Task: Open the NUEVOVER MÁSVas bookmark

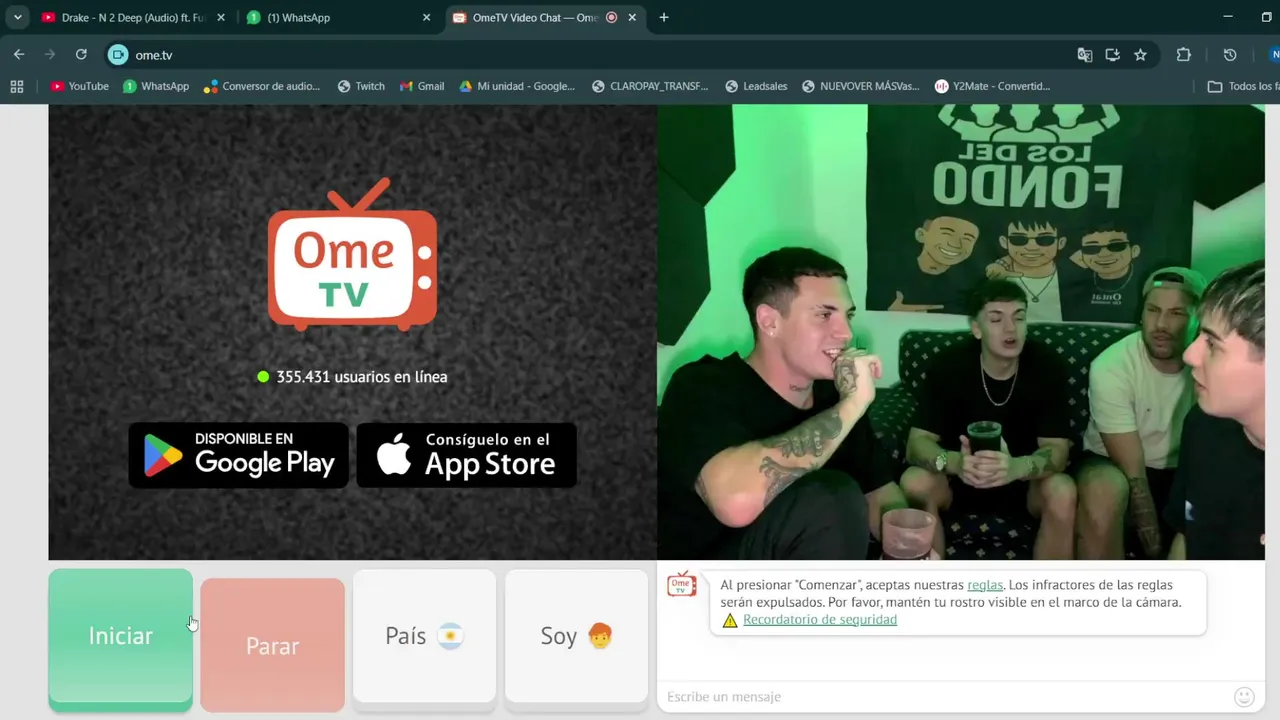Action: coord(861,87)
